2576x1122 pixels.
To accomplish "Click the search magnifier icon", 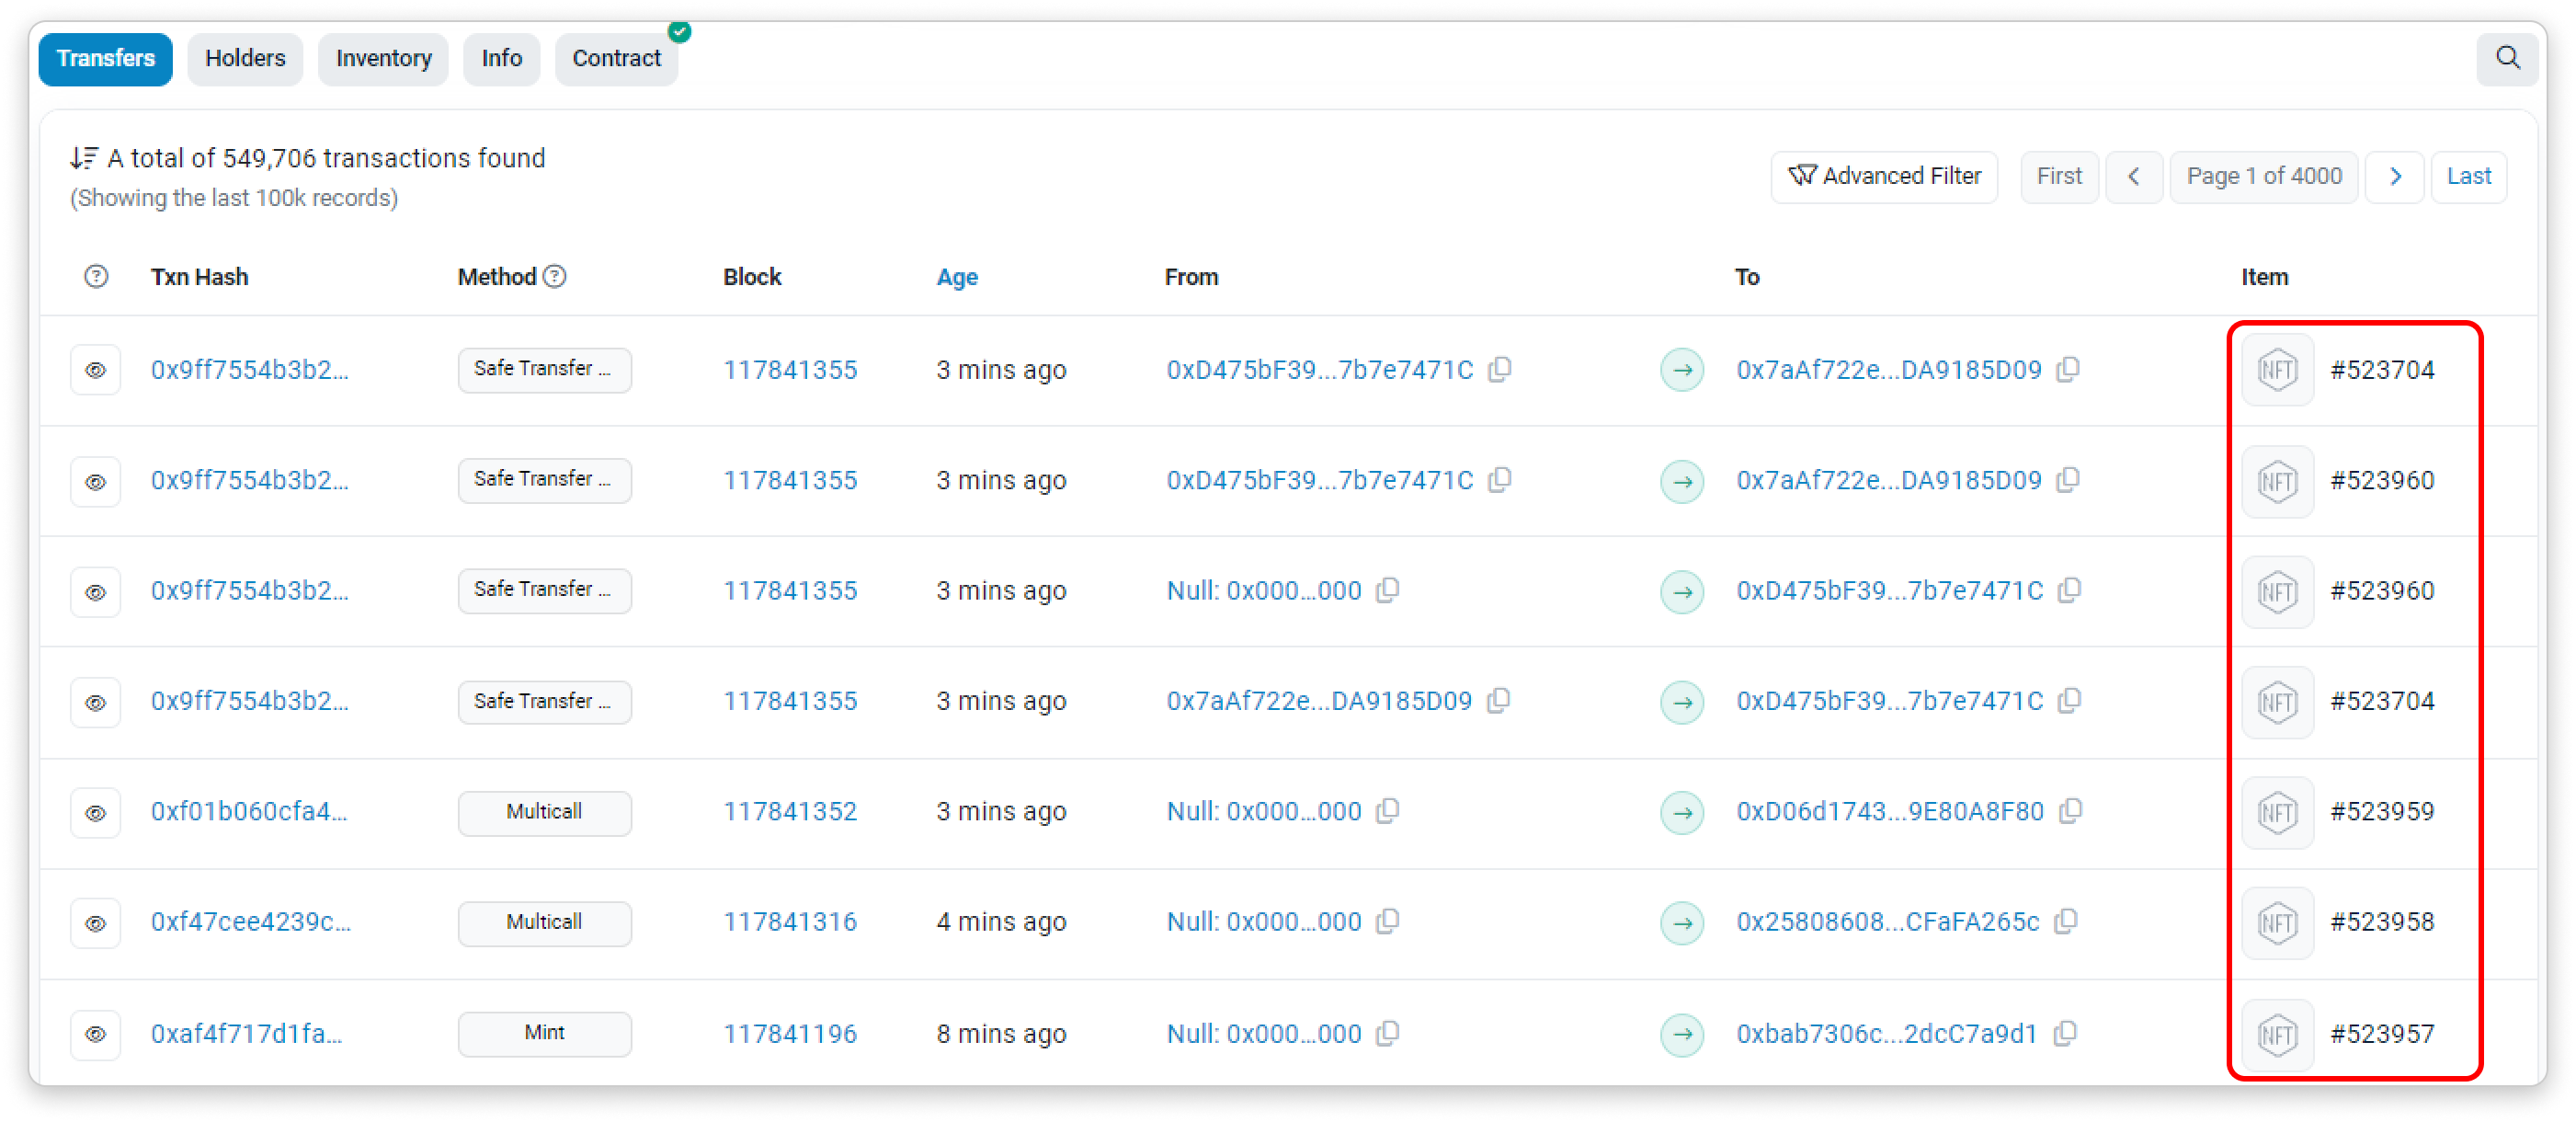I will tap(2507, 58).
